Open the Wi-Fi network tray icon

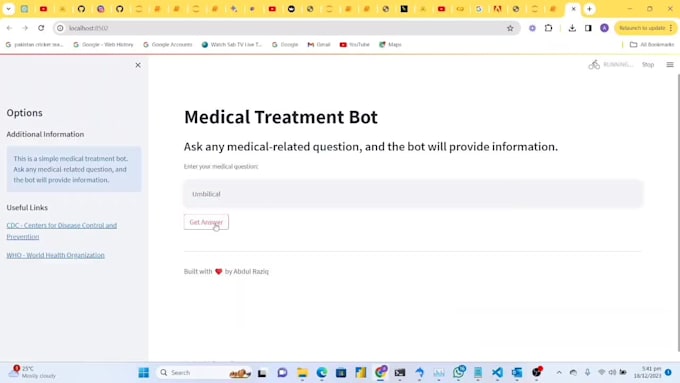[x=602, y=373]
